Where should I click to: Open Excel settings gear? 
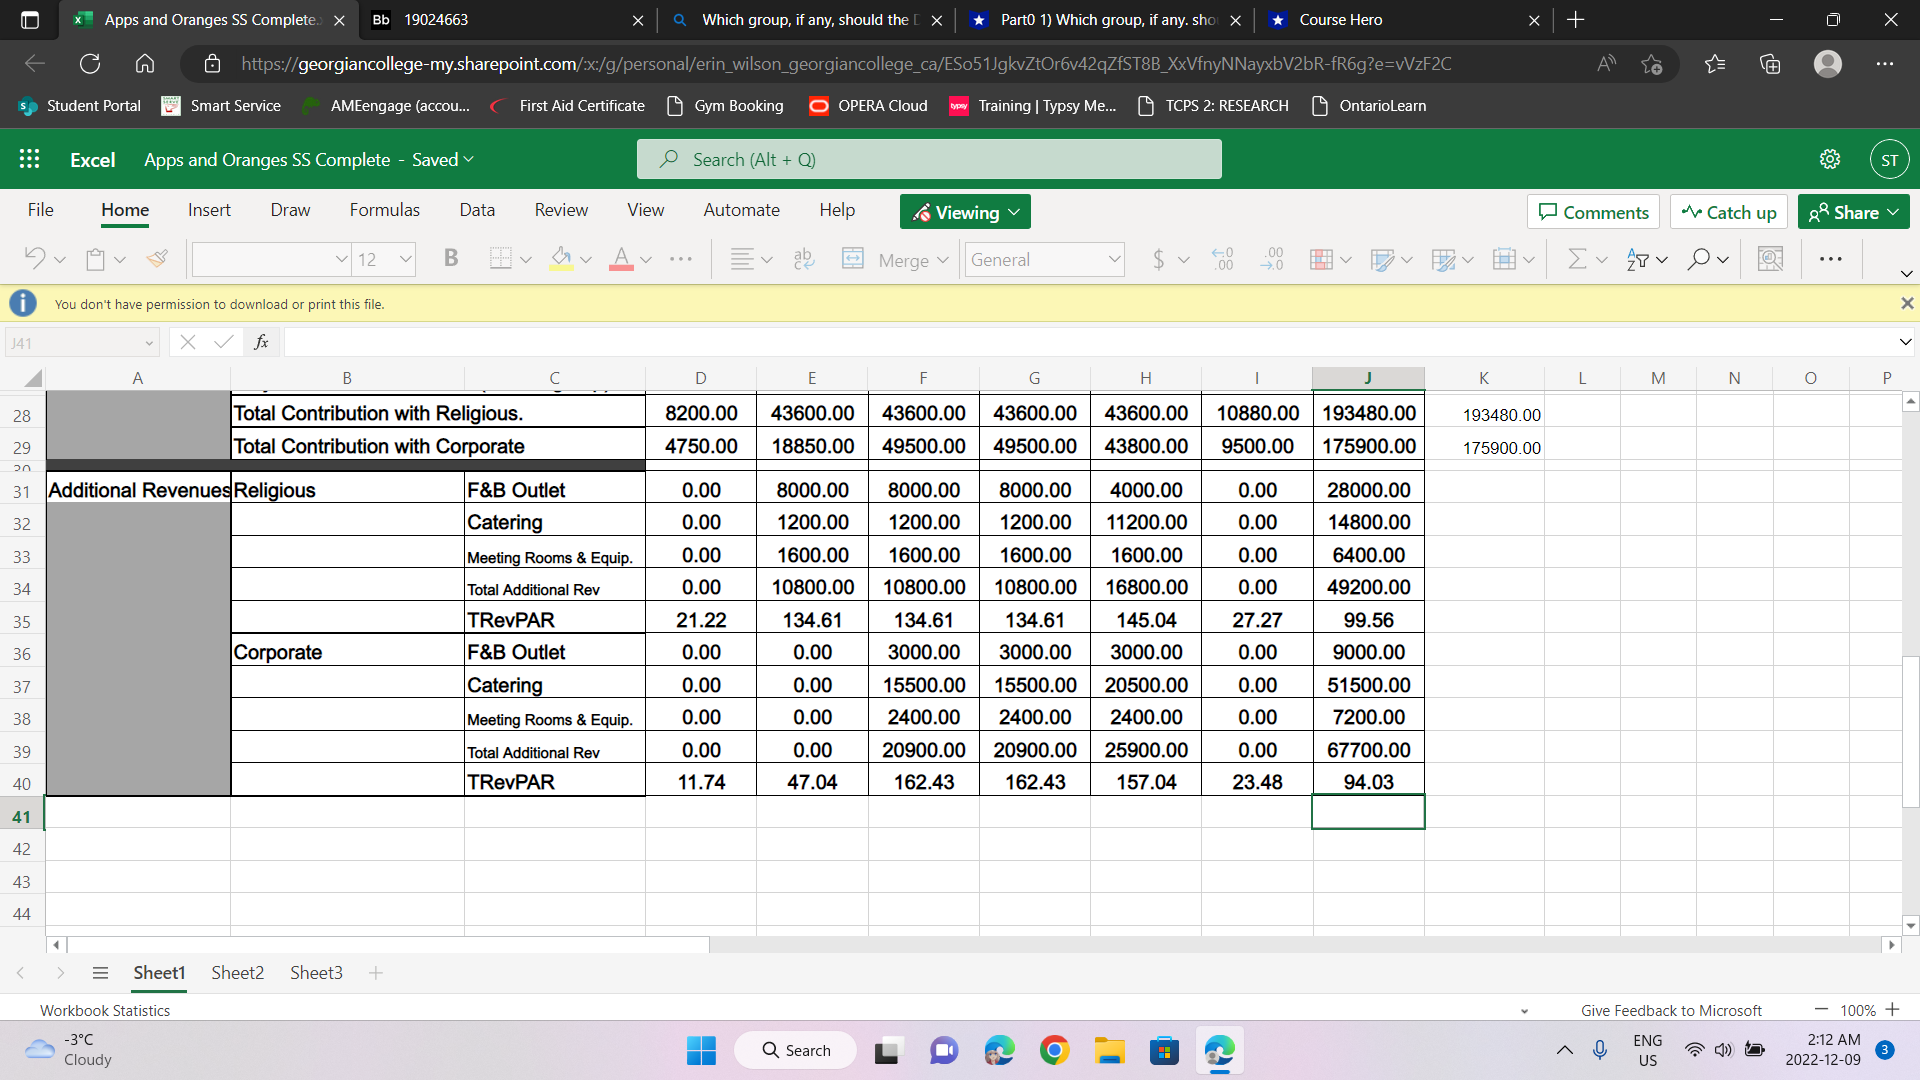tap(1829, 159)
